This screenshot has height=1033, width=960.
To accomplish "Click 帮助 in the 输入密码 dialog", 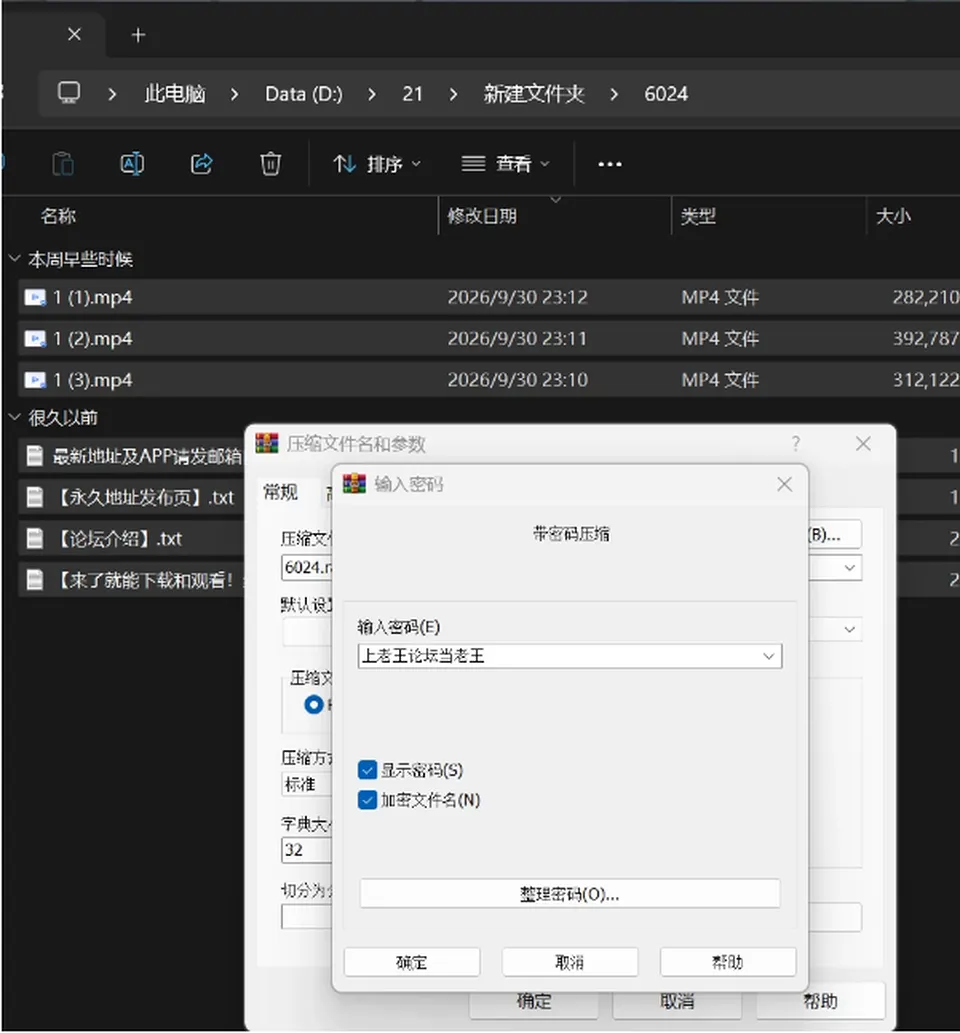I will click(728, 963).
